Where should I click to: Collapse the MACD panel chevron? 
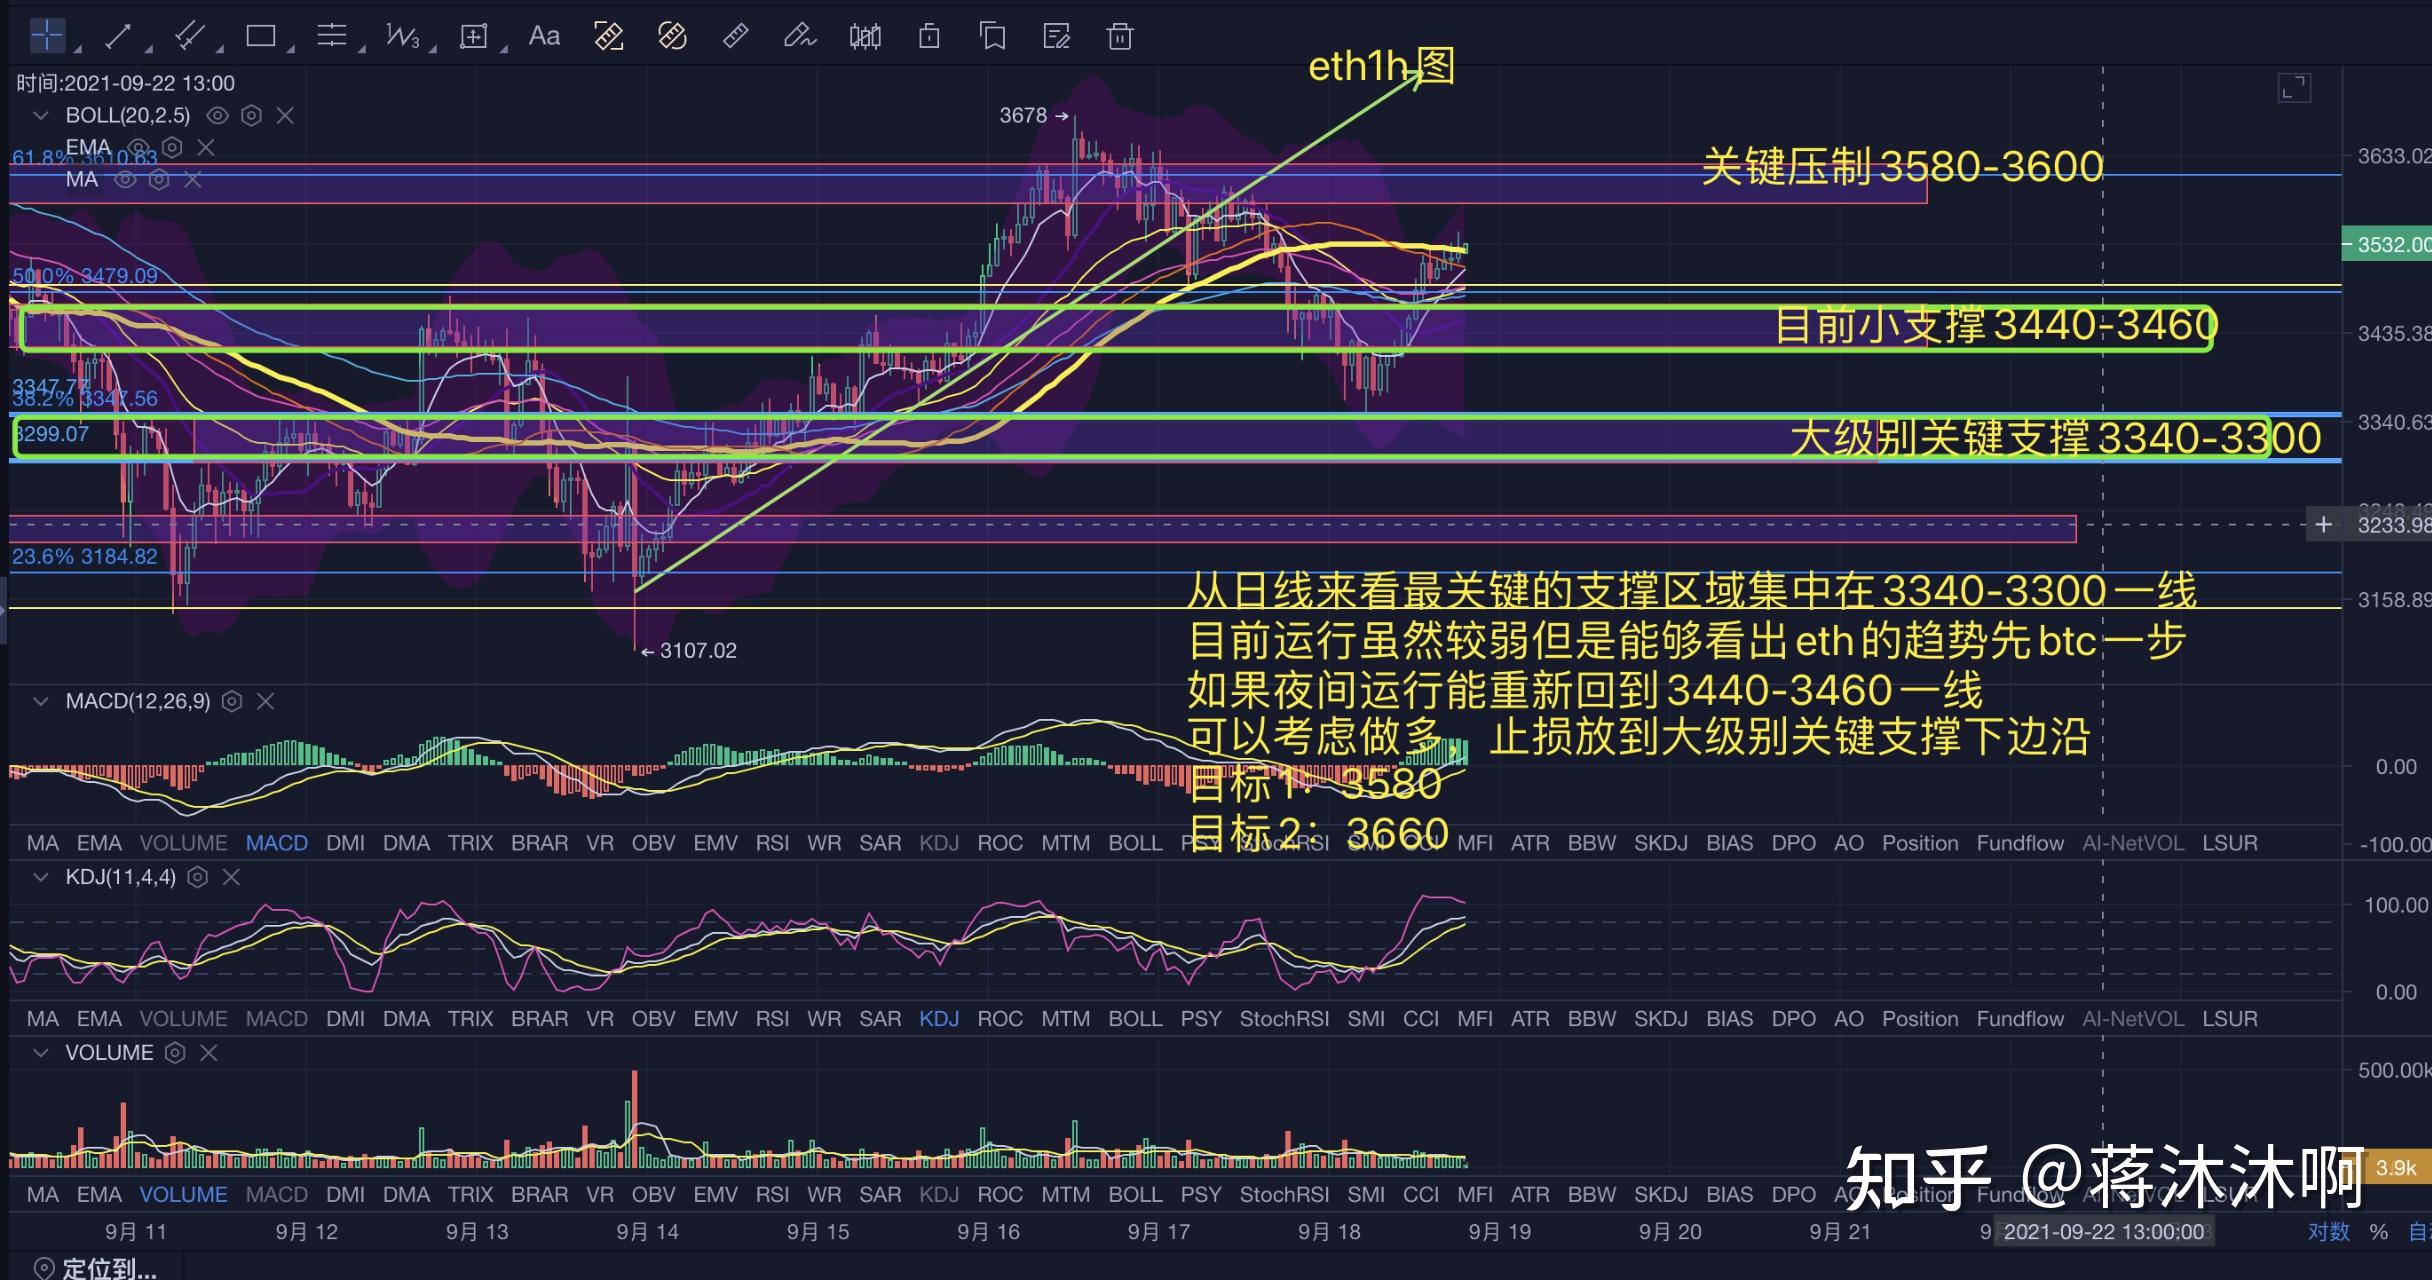pos(41,702)
